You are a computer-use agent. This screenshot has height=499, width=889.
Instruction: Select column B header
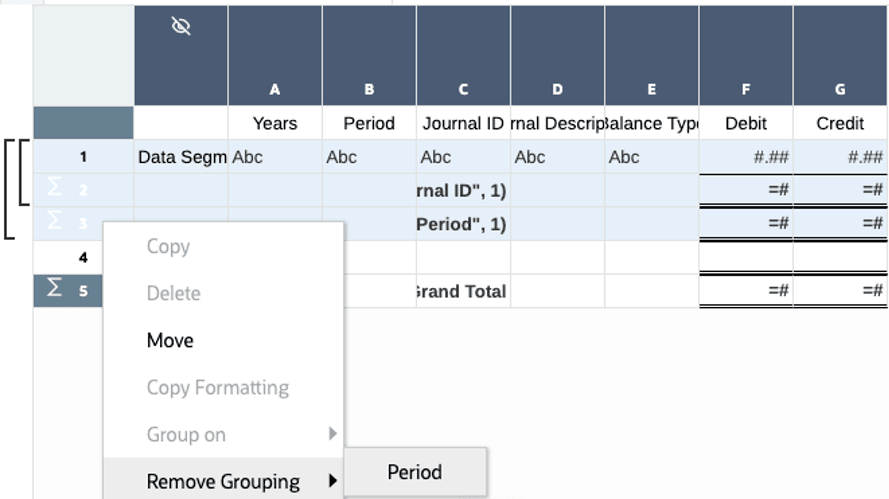369,89
